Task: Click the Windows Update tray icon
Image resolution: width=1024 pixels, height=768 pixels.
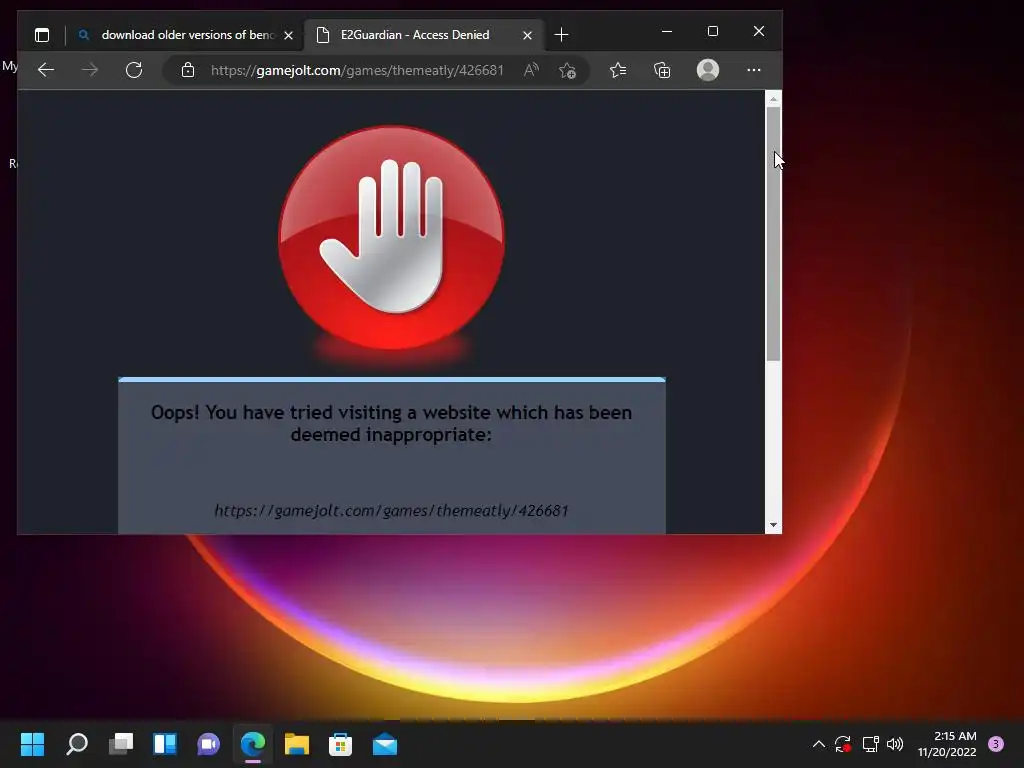Action: (x=843, y=744)
